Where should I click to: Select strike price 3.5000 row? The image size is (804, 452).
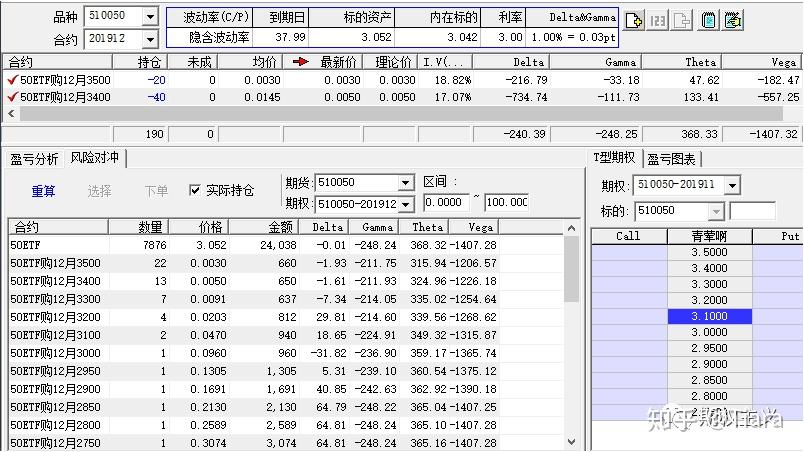tap(710, 252)
